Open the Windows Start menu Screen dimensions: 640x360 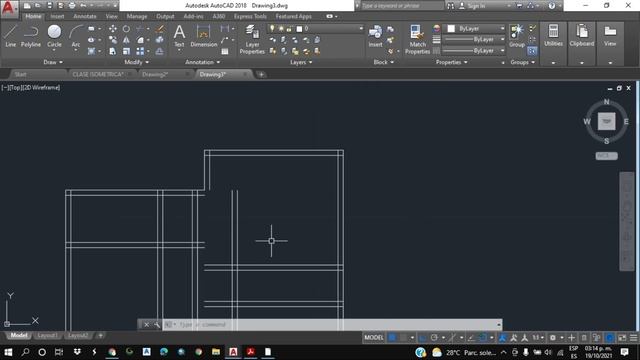(8, 352)
